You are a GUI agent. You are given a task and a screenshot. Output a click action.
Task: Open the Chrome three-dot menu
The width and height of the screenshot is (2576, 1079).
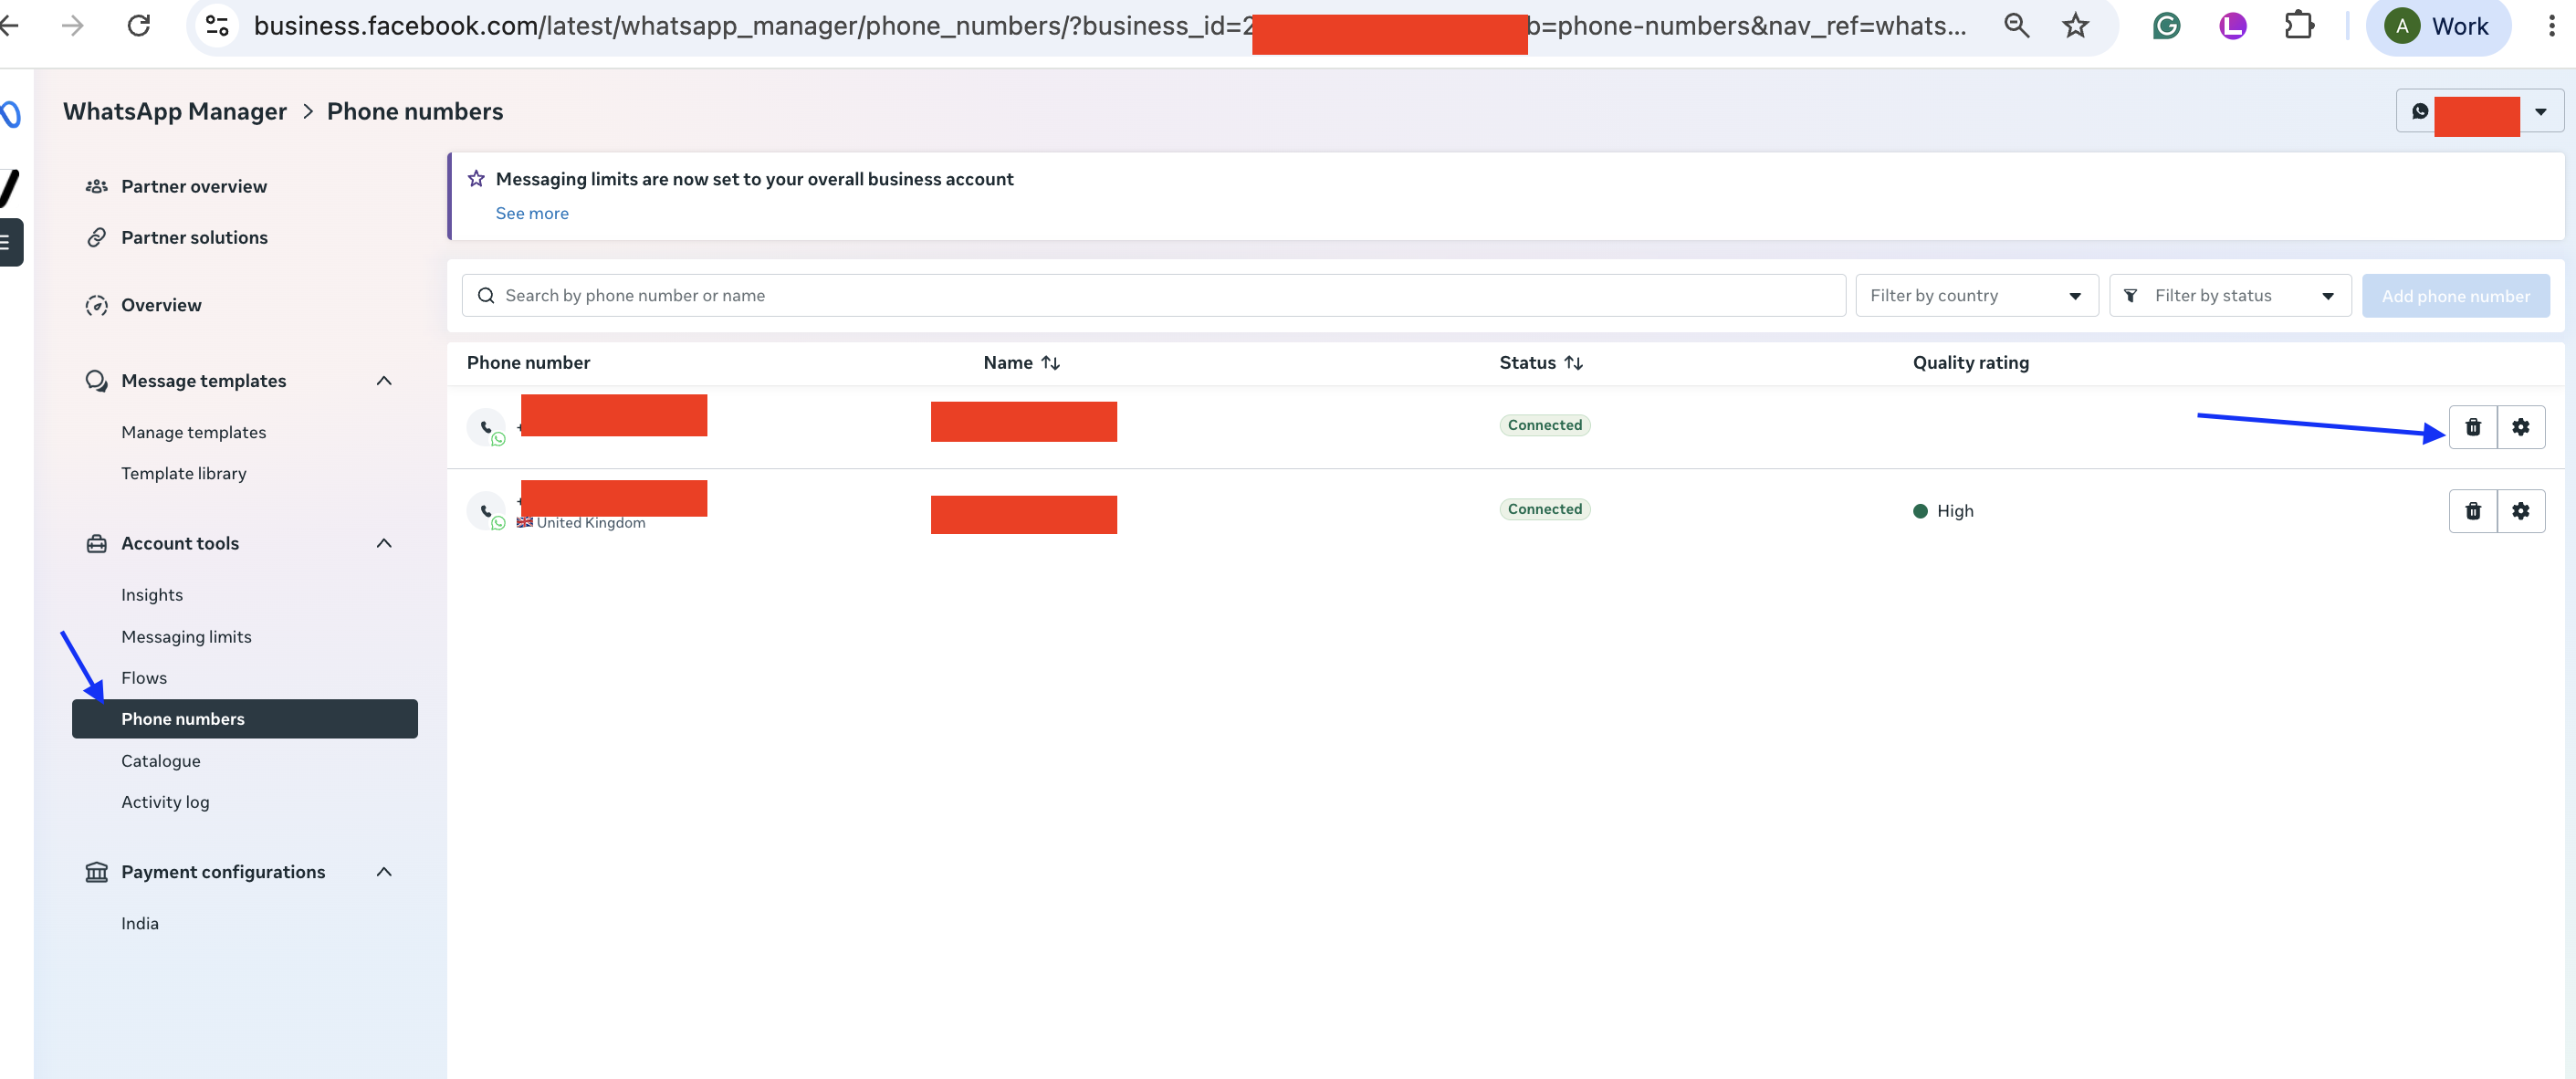coord(2551,26)
